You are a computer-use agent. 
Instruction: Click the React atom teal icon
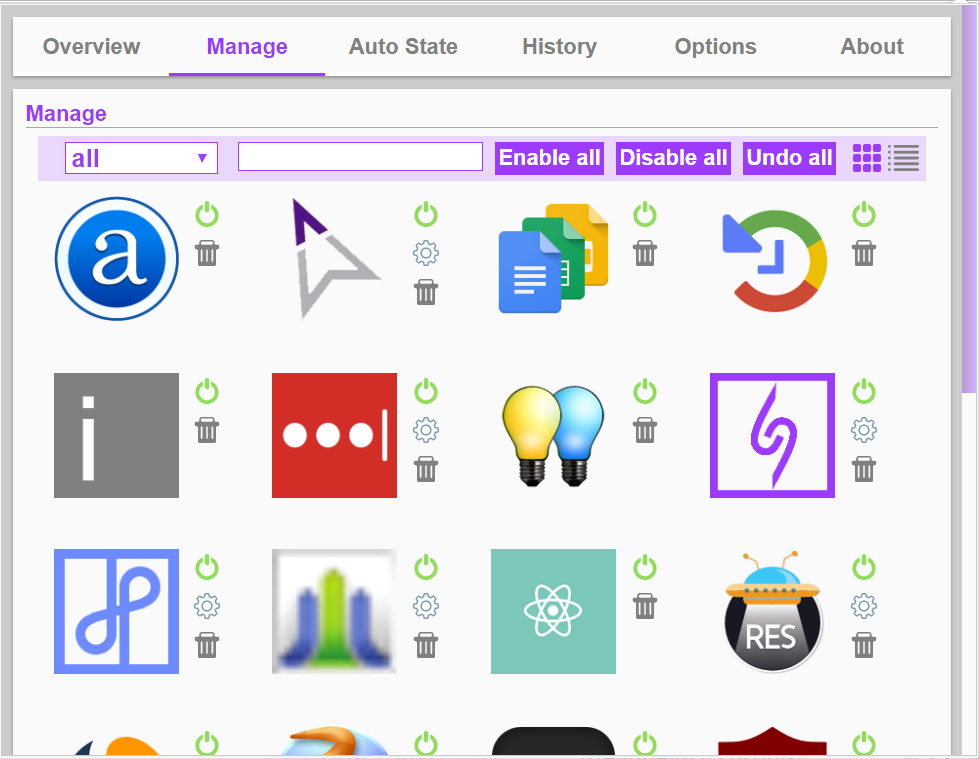(553, 612)
